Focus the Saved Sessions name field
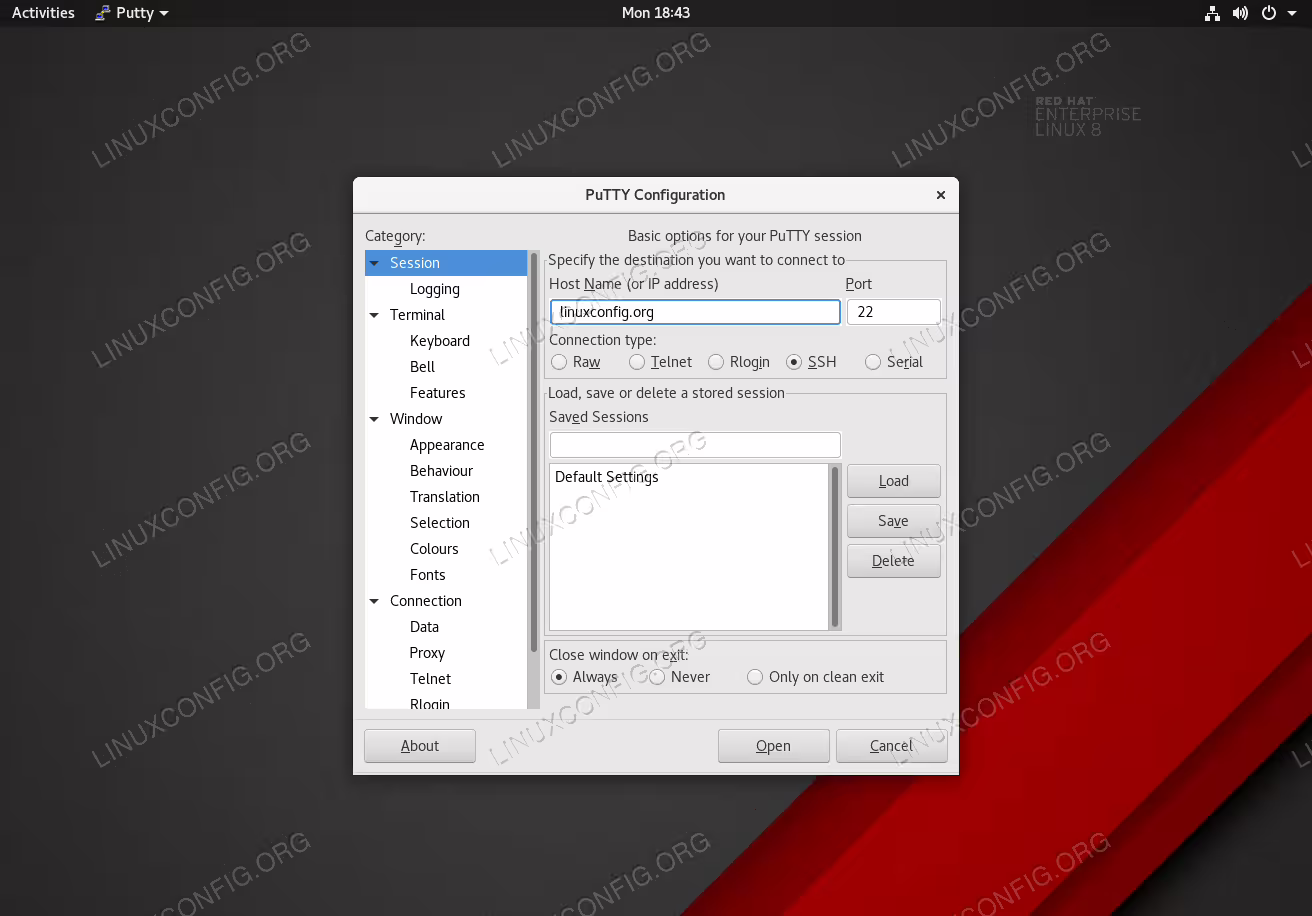The height and width of the screenshot is (916, 1312). [695, 445]
